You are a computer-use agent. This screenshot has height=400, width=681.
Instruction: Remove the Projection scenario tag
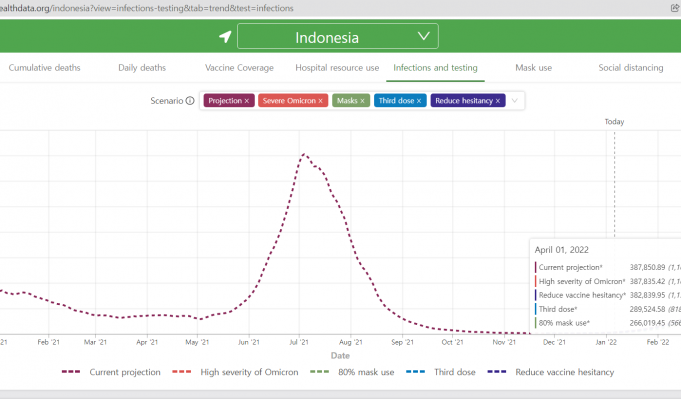pyautogui.click(x=246, y=101)
